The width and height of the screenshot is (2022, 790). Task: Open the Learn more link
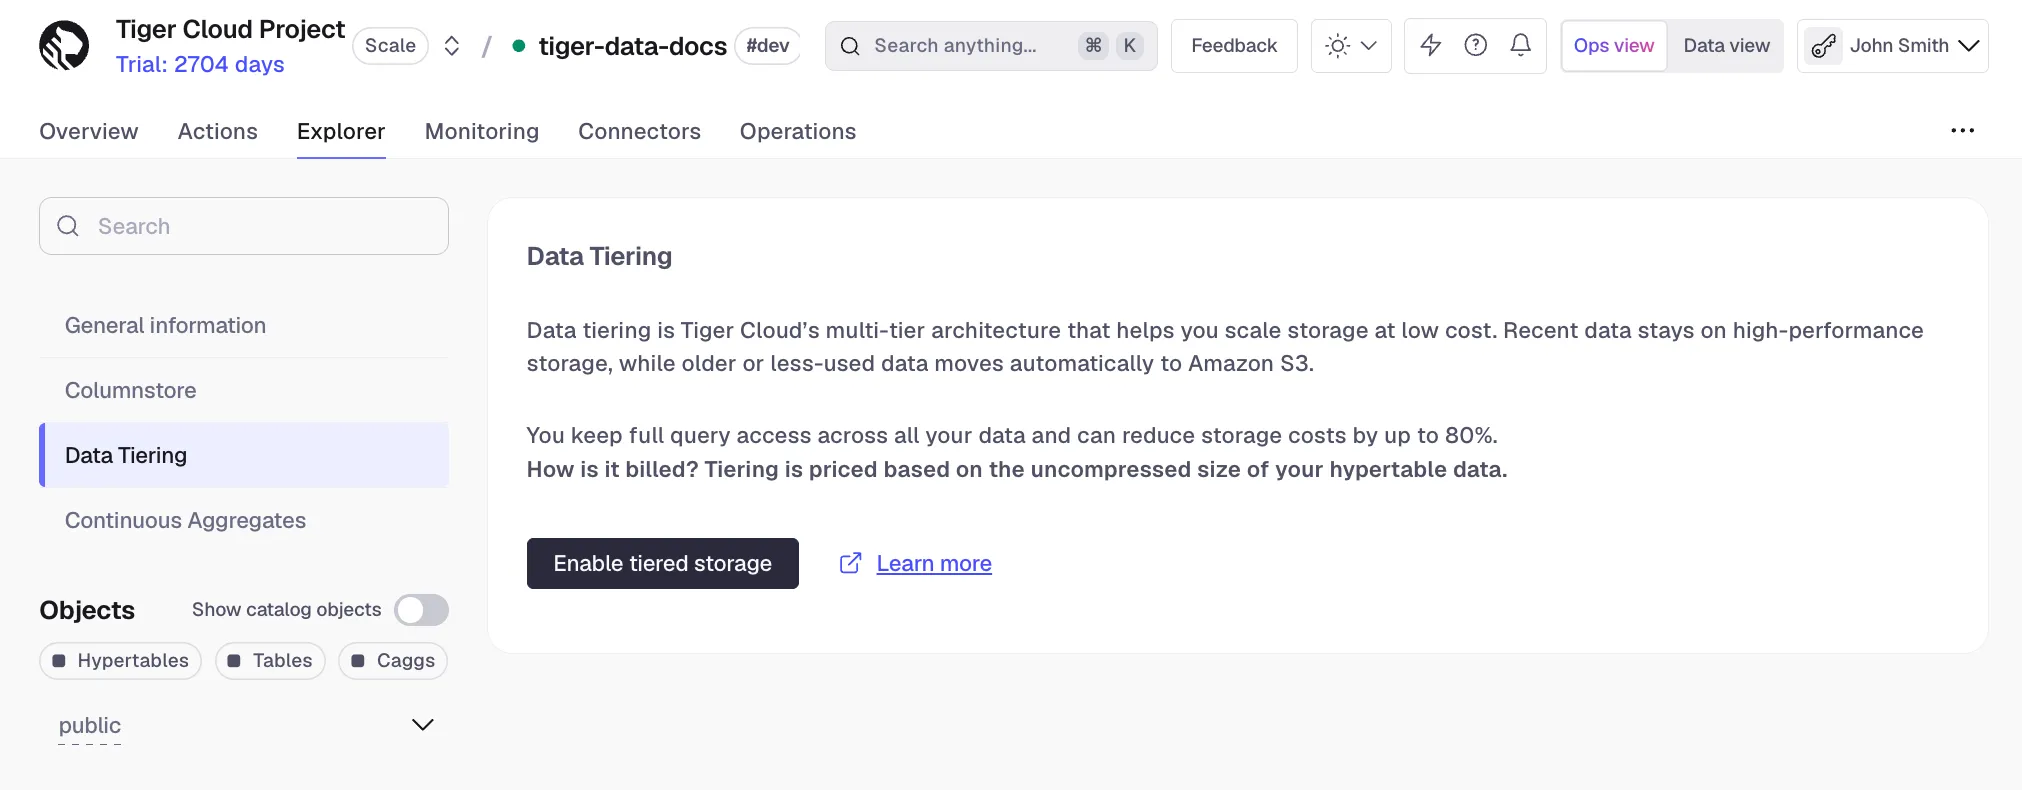(x=934, y=563)
